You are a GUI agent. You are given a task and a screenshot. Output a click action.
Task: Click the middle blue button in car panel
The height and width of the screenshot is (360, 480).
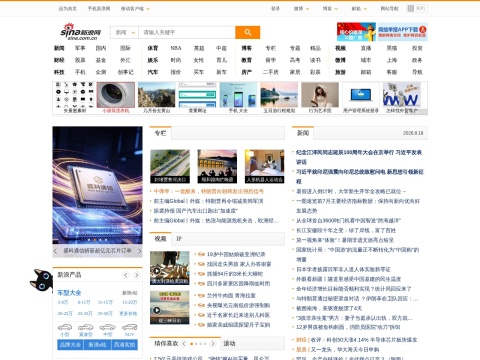[x=97, y=345]
